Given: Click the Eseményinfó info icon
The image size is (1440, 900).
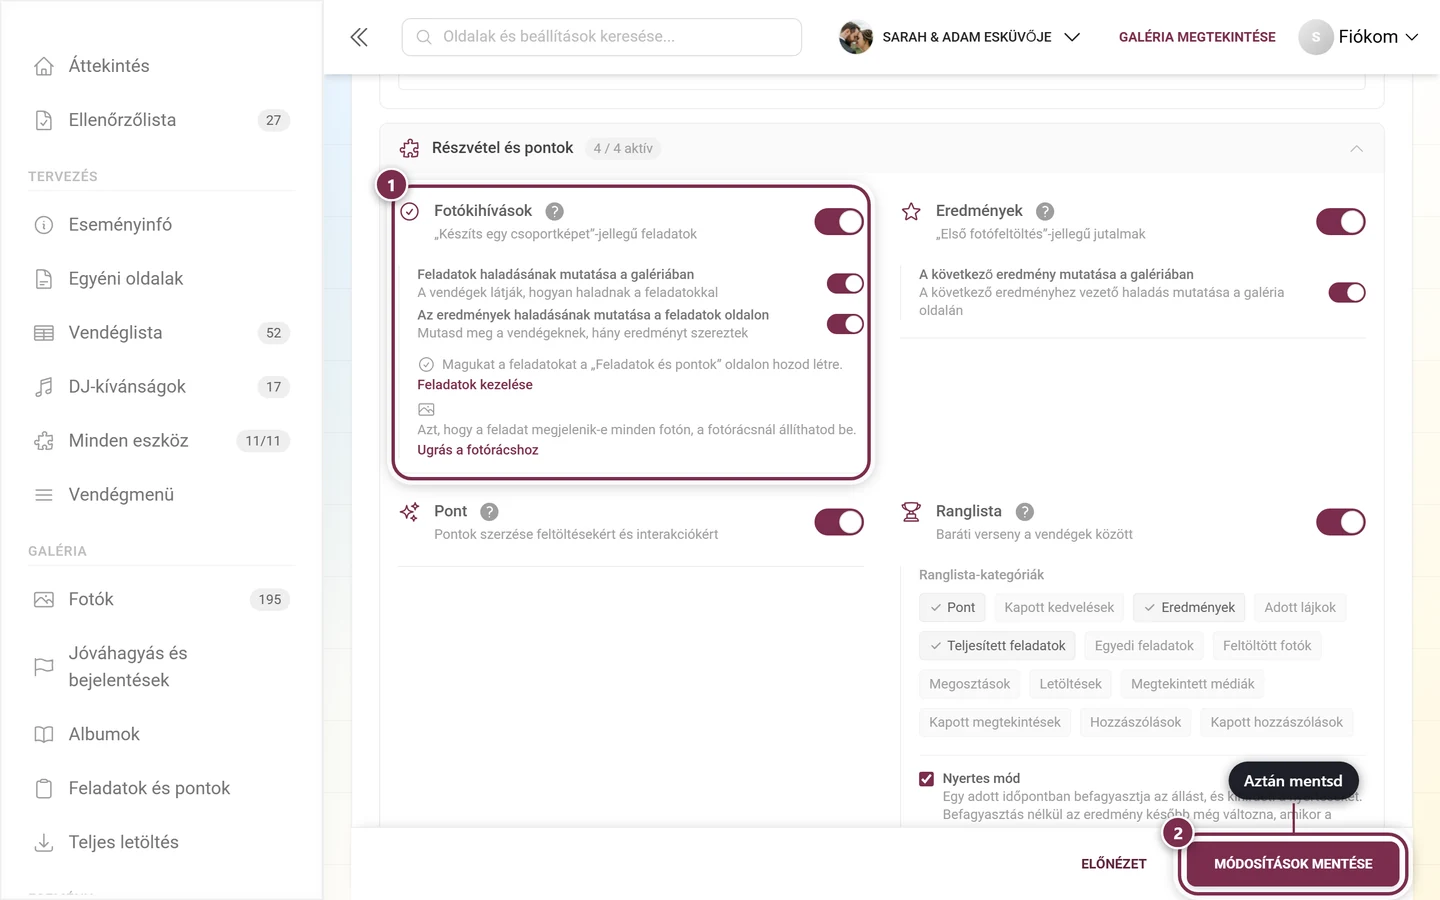Looking at the screenshot, I should point(44,225).
